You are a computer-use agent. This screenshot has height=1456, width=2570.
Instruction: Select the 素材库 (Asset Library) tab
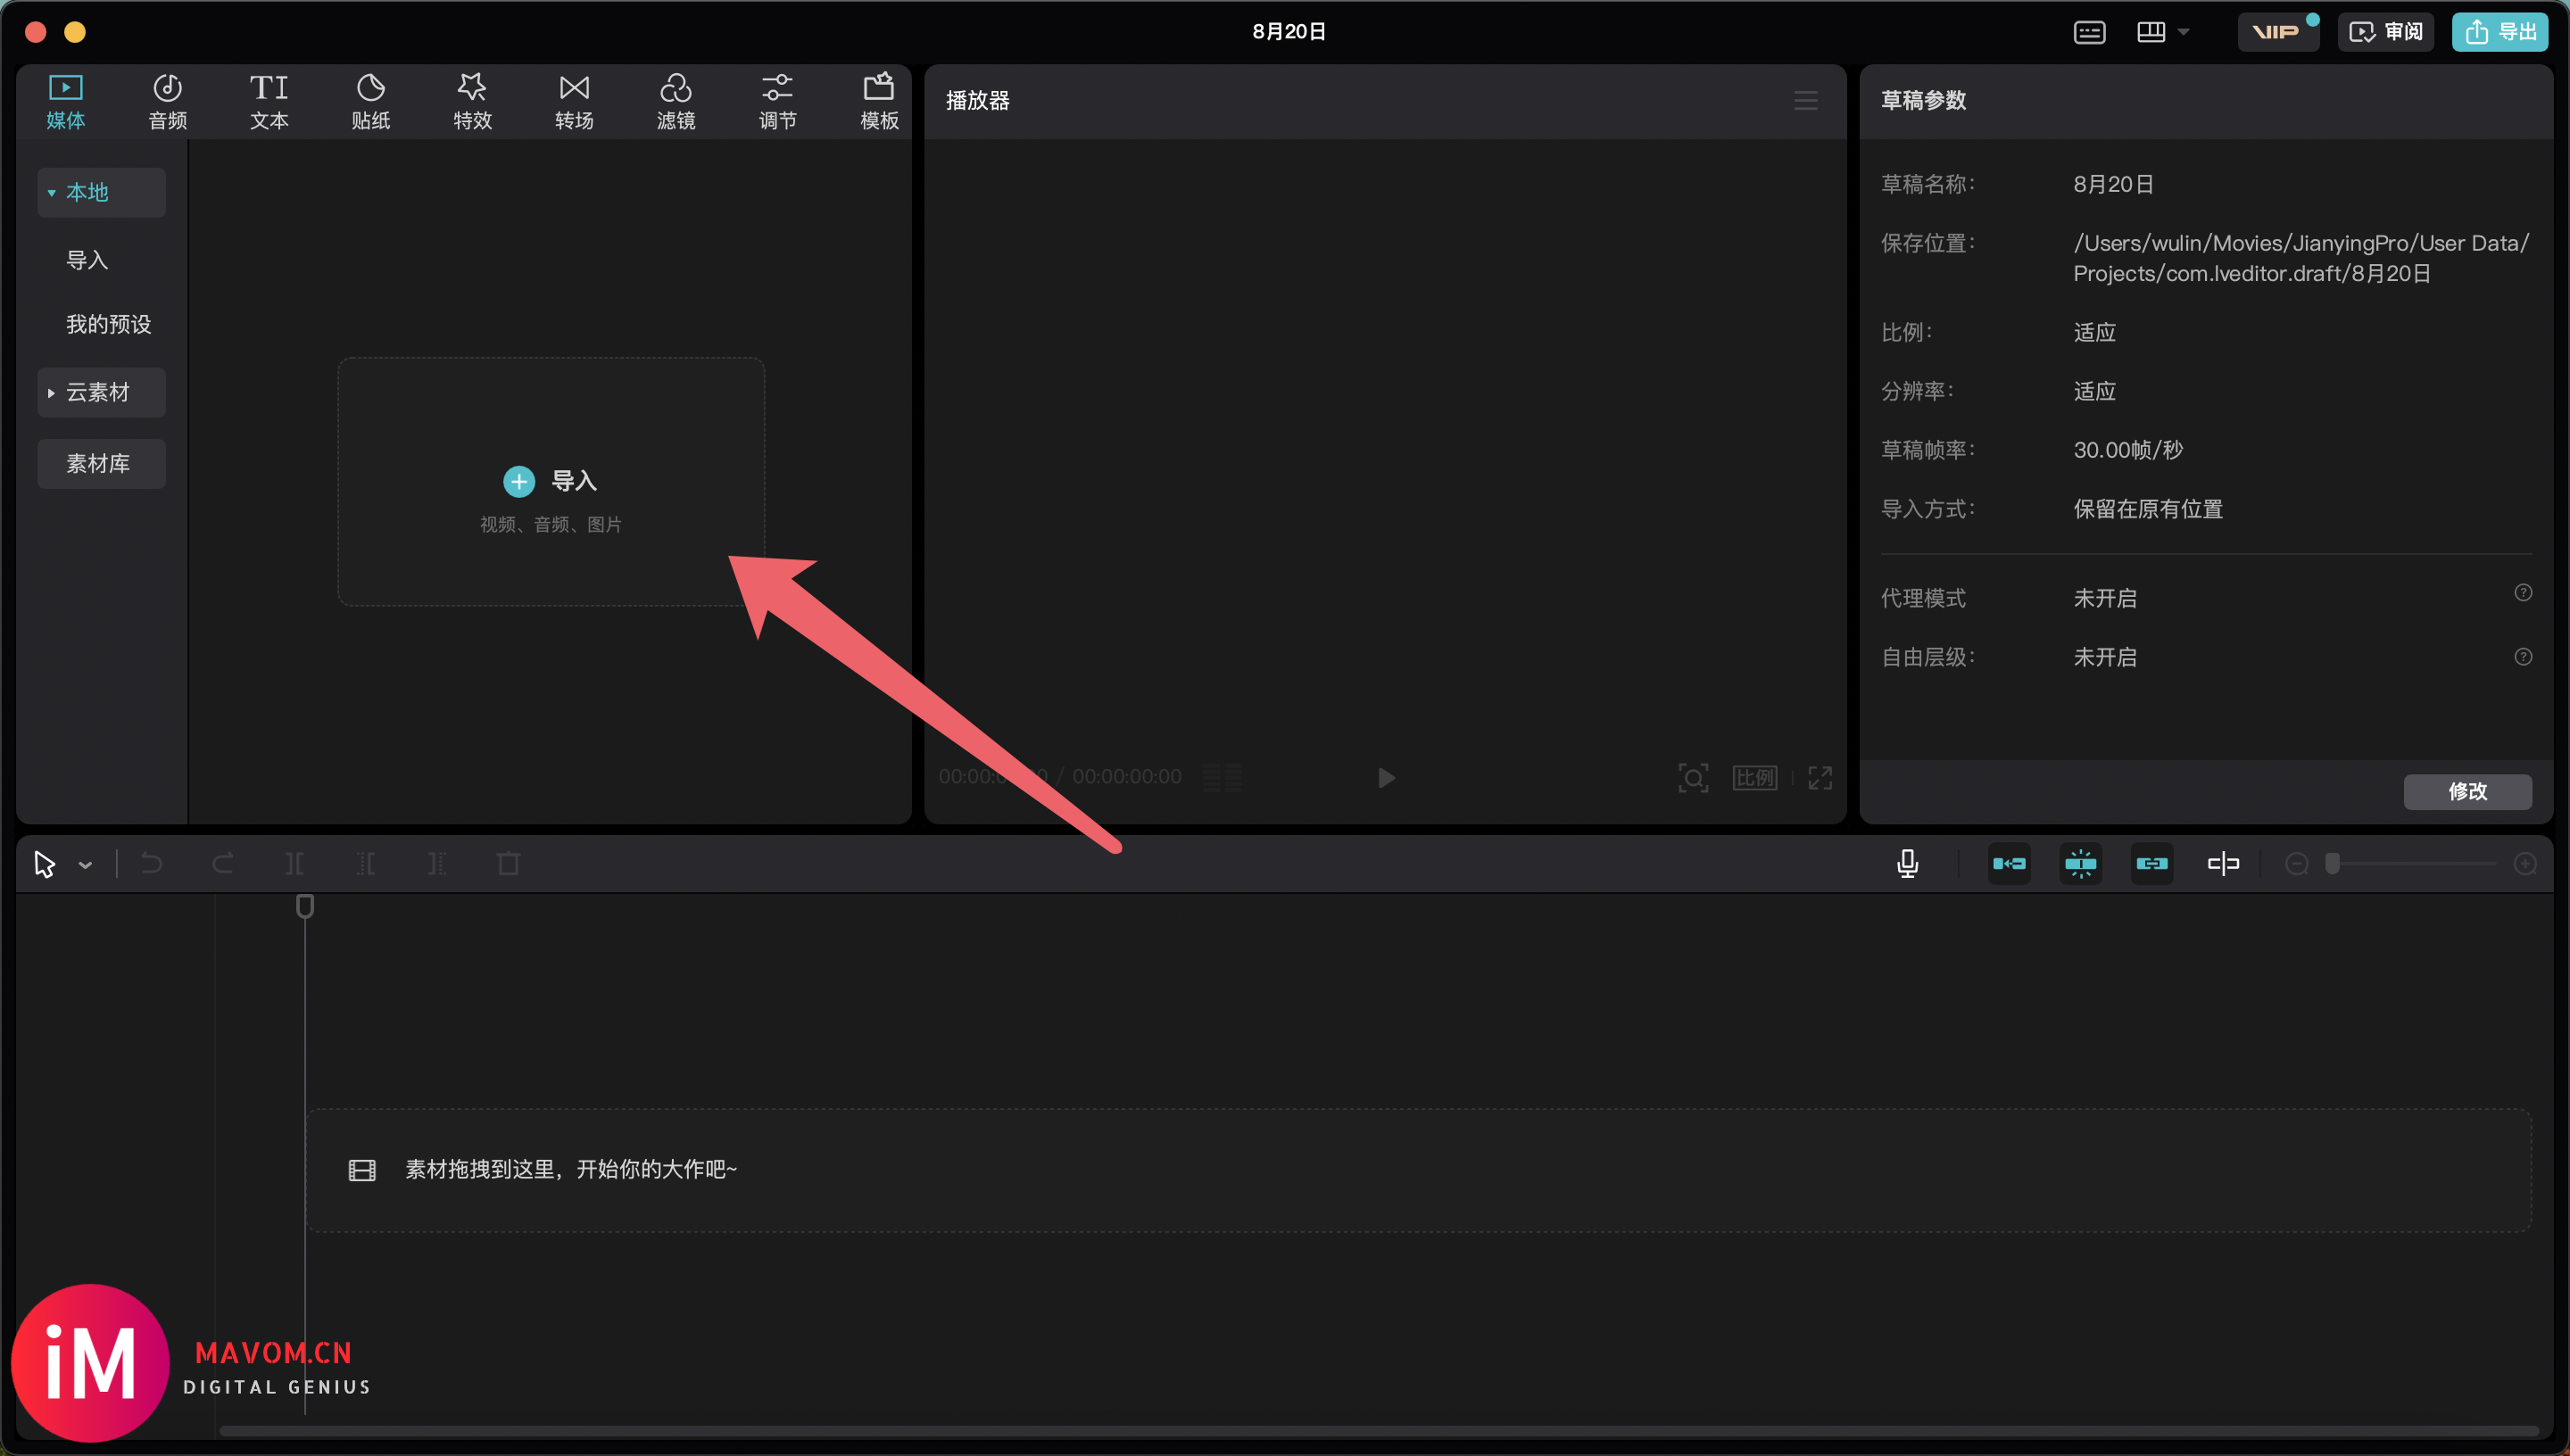[103, 462]
